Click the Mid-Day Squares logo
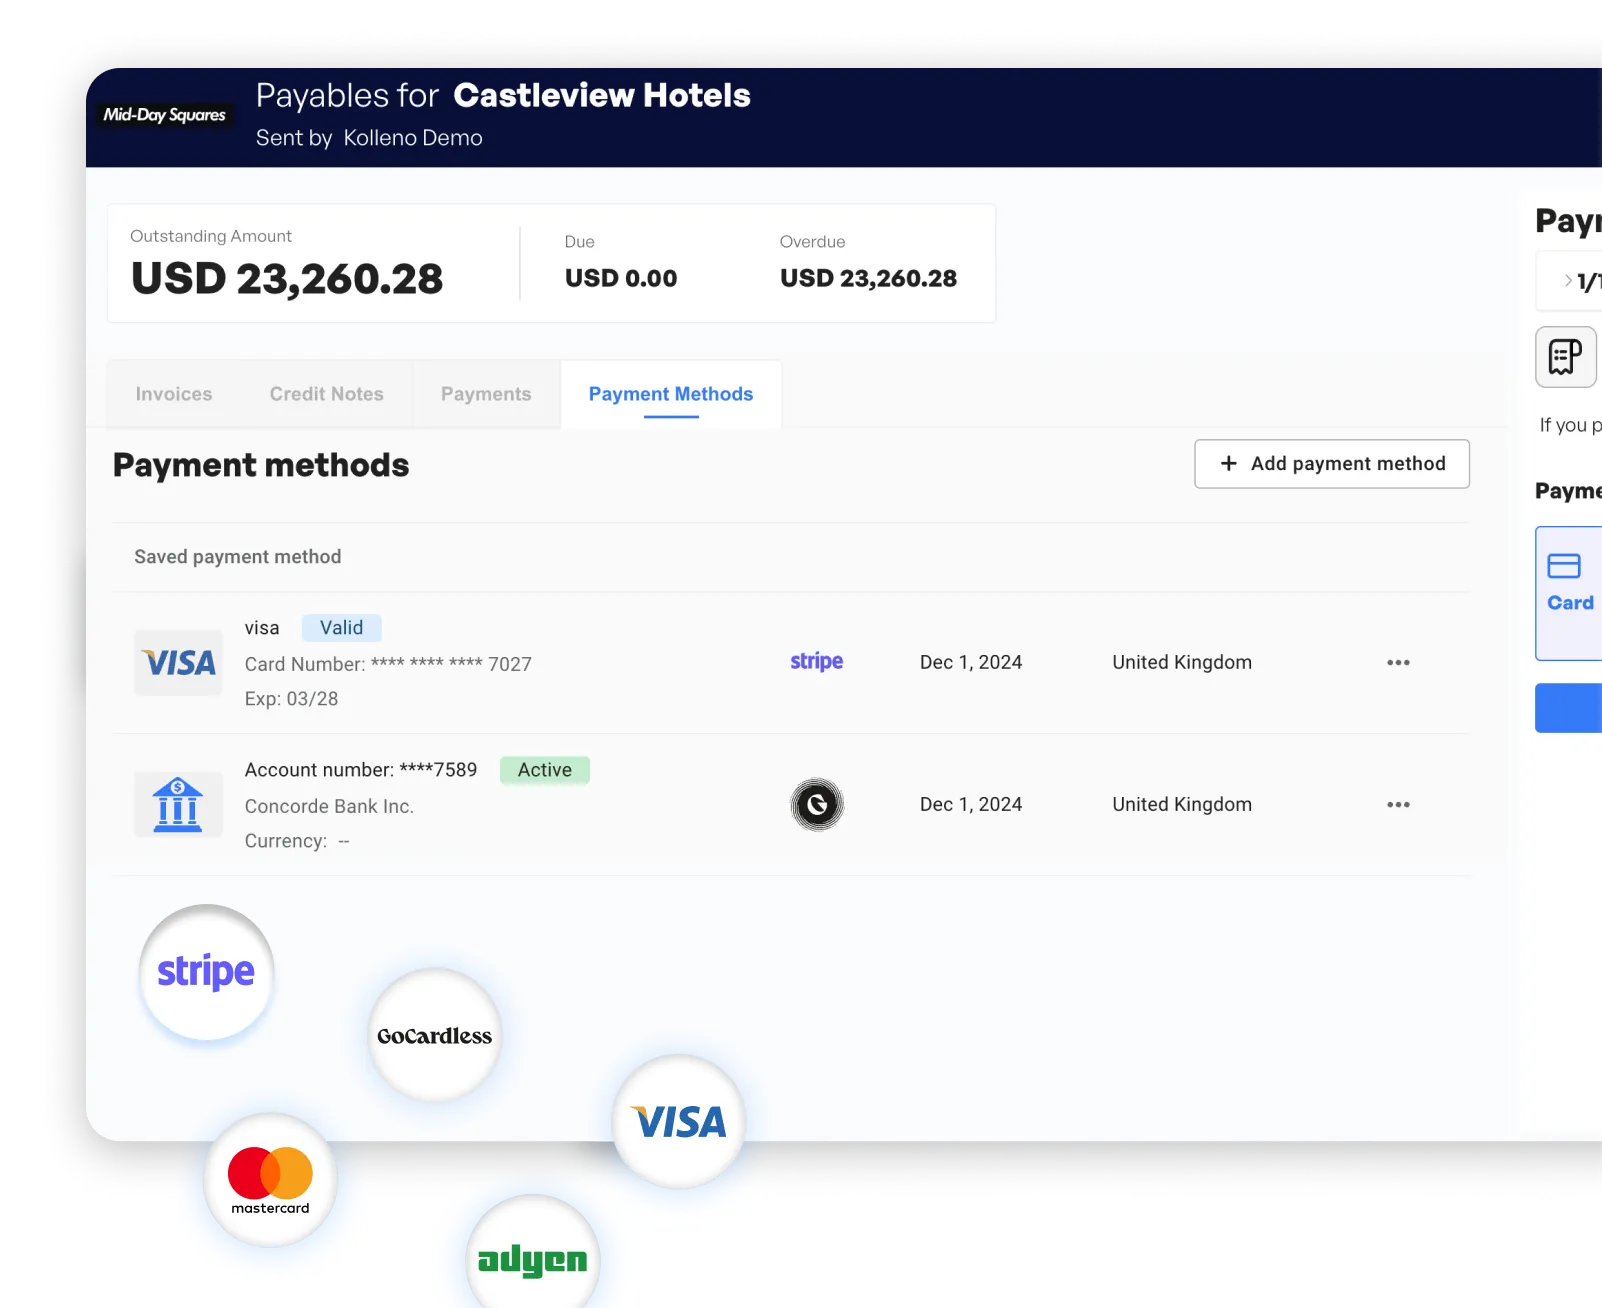Screen dimensions: 1602x1308 pos(165,115)
